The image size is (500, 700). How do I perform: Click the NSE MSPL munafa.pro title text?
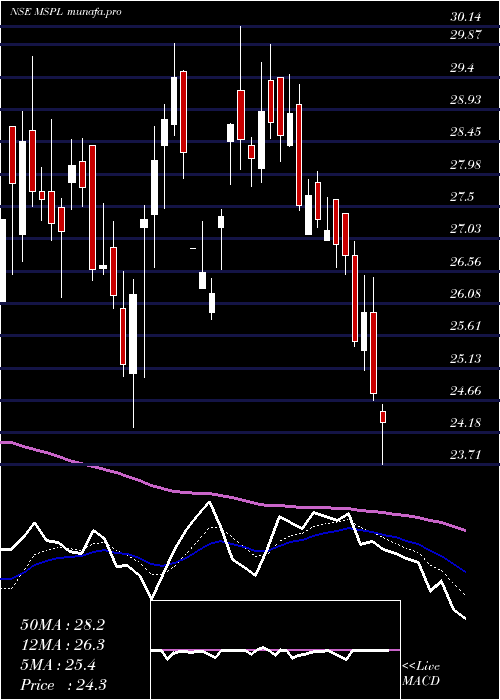click(66, 12)
